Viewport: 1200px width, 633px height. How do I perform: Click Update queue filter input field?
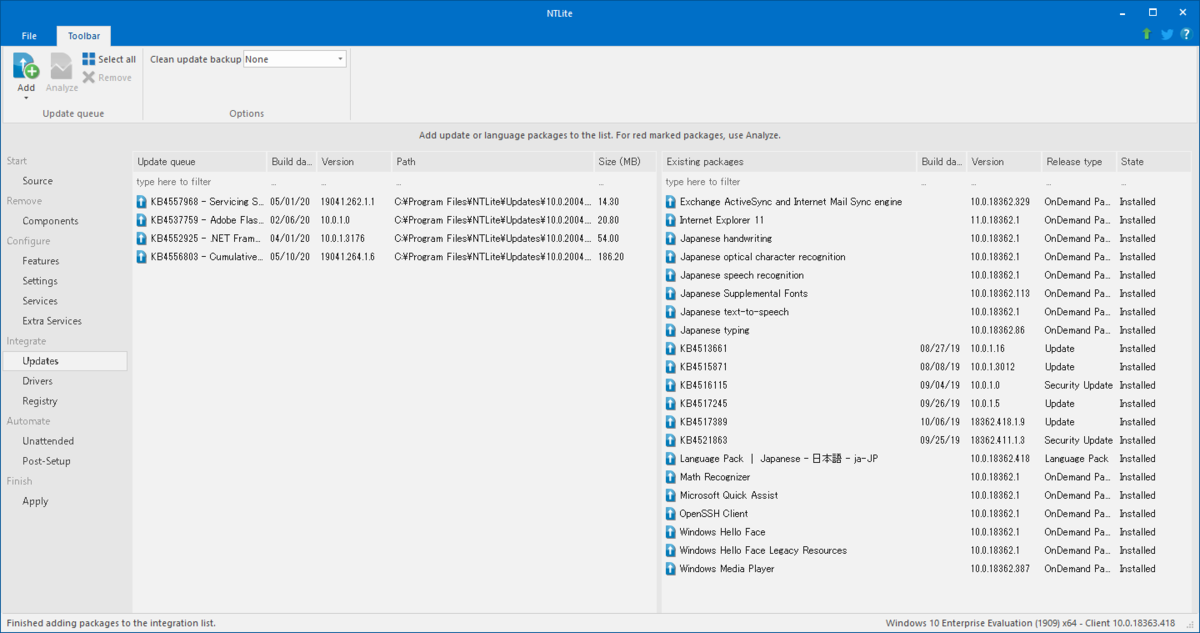[199, 182]
